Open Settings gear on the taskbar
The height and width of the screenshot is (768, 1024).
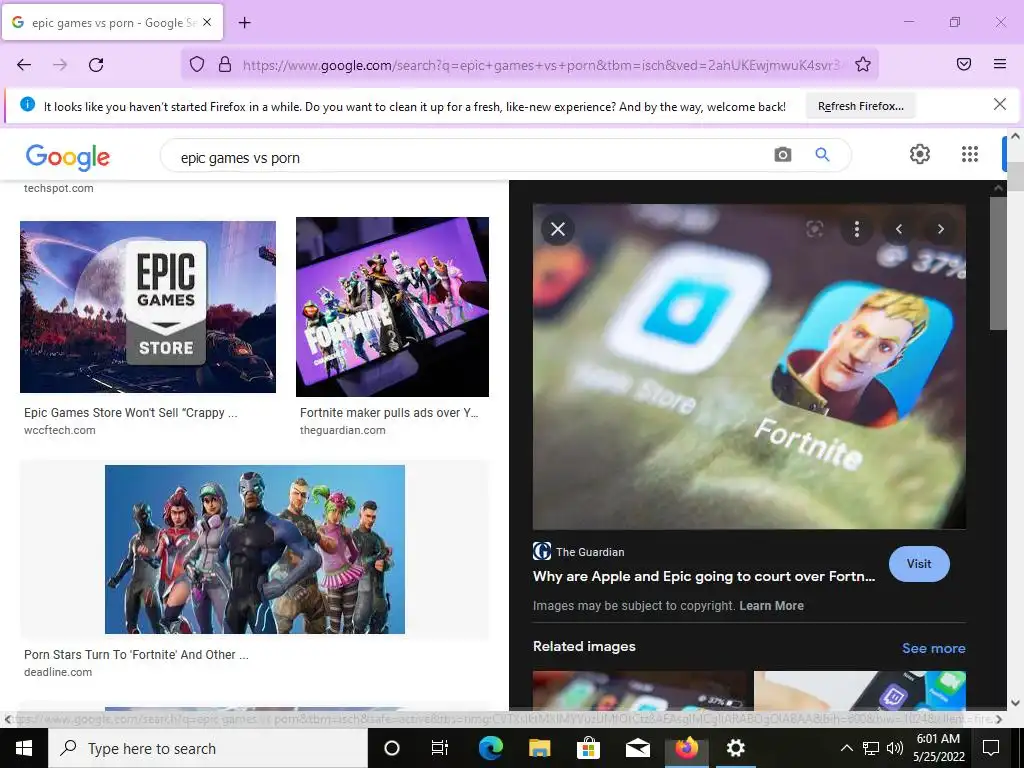point(735,748)
